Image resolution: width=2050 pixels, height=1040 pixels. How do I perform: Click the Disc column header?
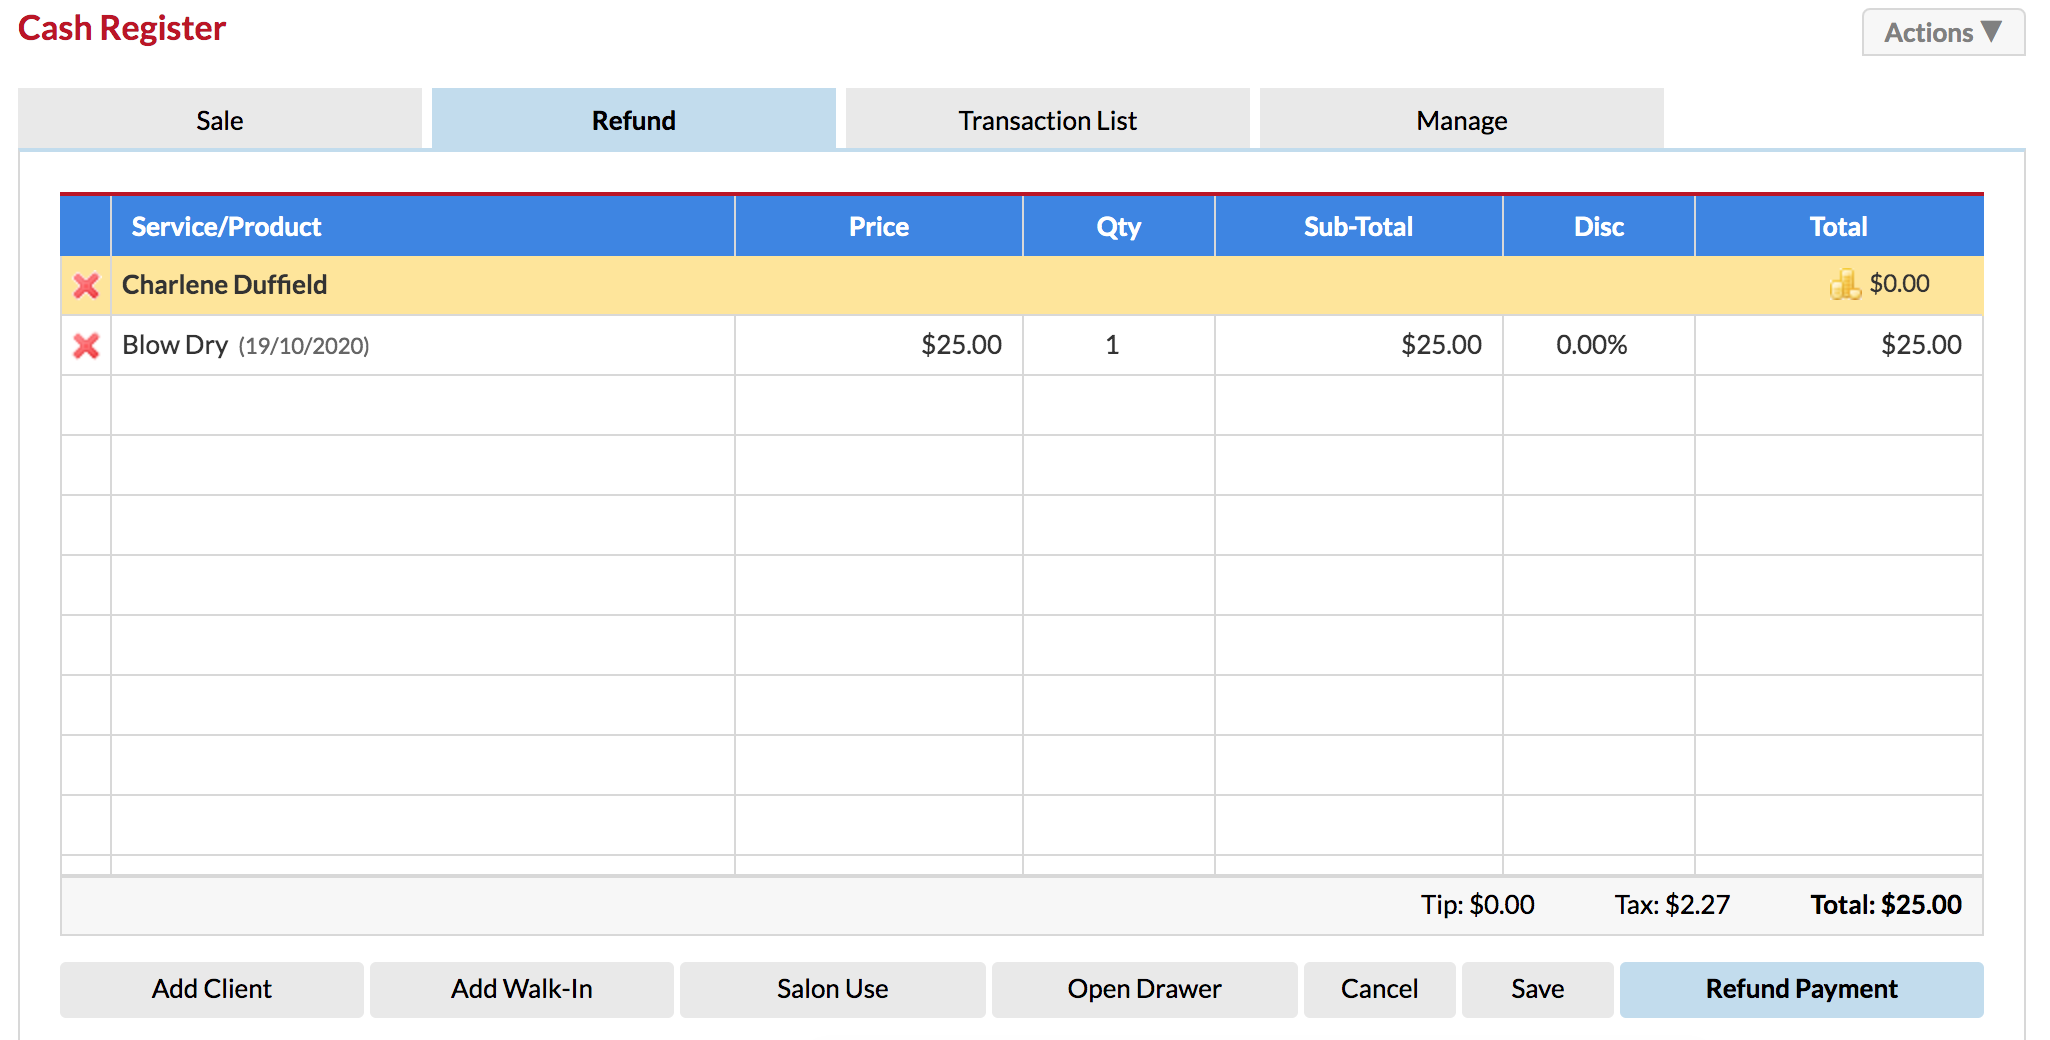point(1599,227)
